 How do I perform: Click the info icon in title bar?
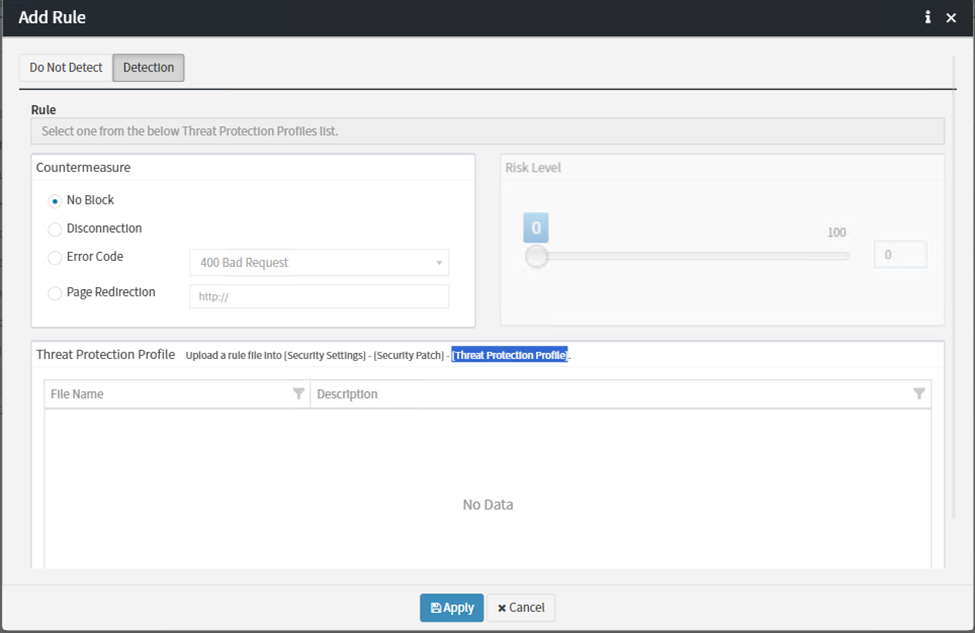tap(927, 17)
